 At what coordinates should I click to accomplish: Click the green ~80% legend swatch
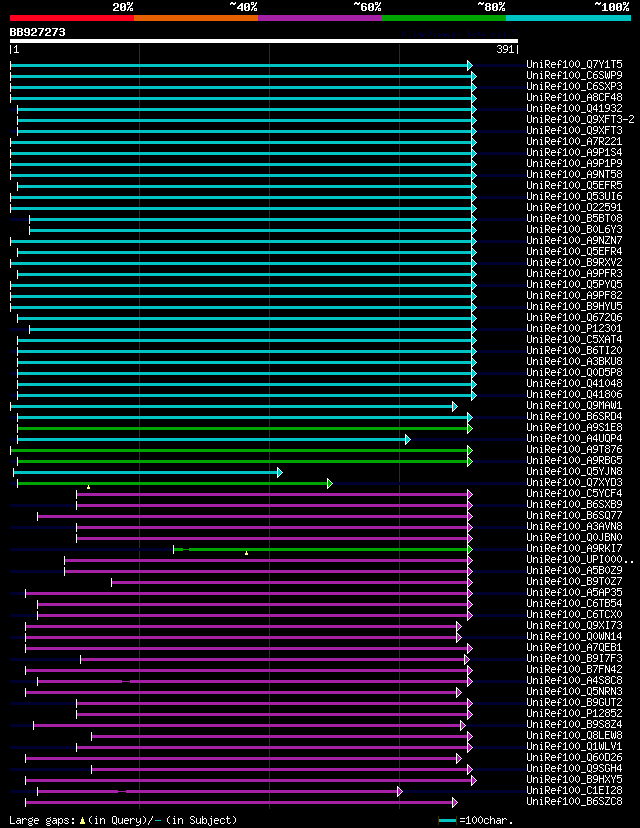(x=444, y=18)
